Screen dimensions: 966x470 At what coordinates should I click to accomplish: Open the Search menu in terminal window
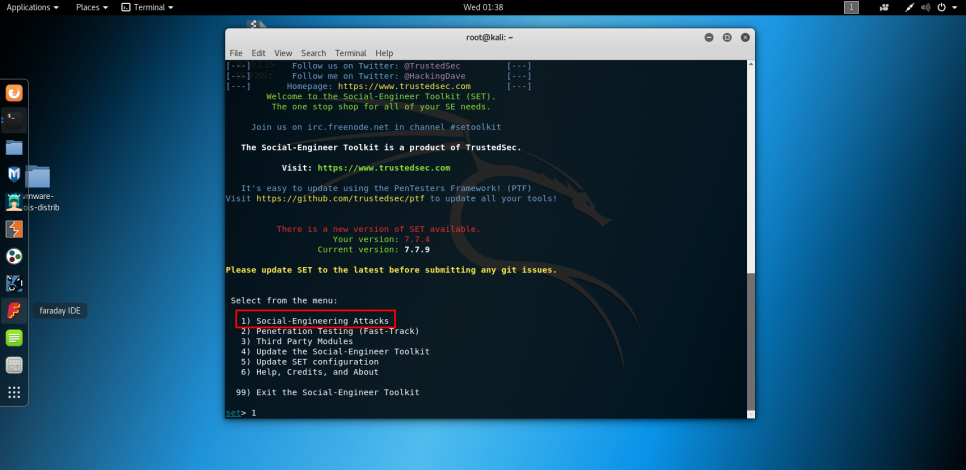tap(314, 53)
